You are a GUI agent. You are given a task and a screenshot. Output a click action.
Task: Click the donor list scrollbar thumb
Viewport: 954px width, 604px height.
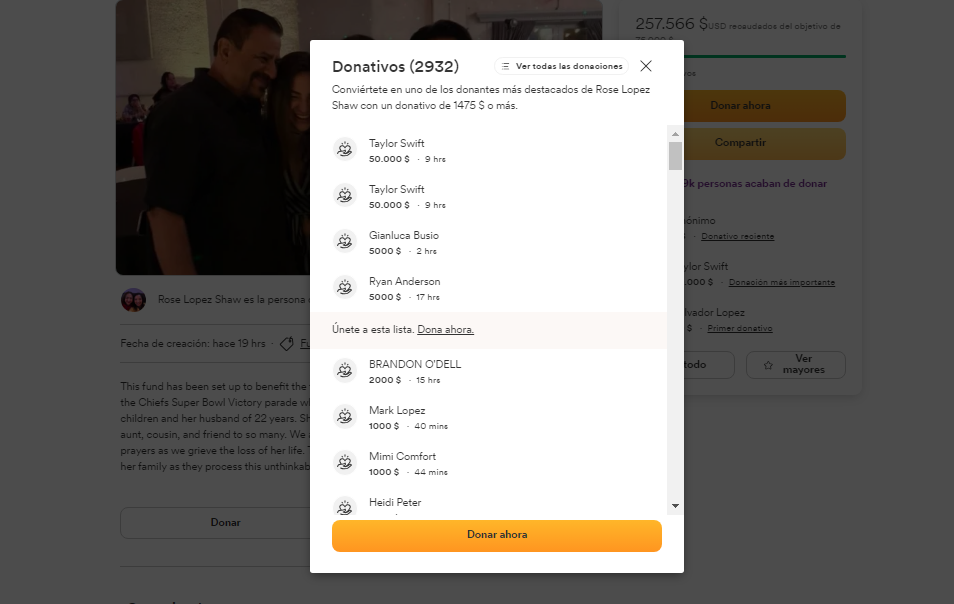(675, 156)
